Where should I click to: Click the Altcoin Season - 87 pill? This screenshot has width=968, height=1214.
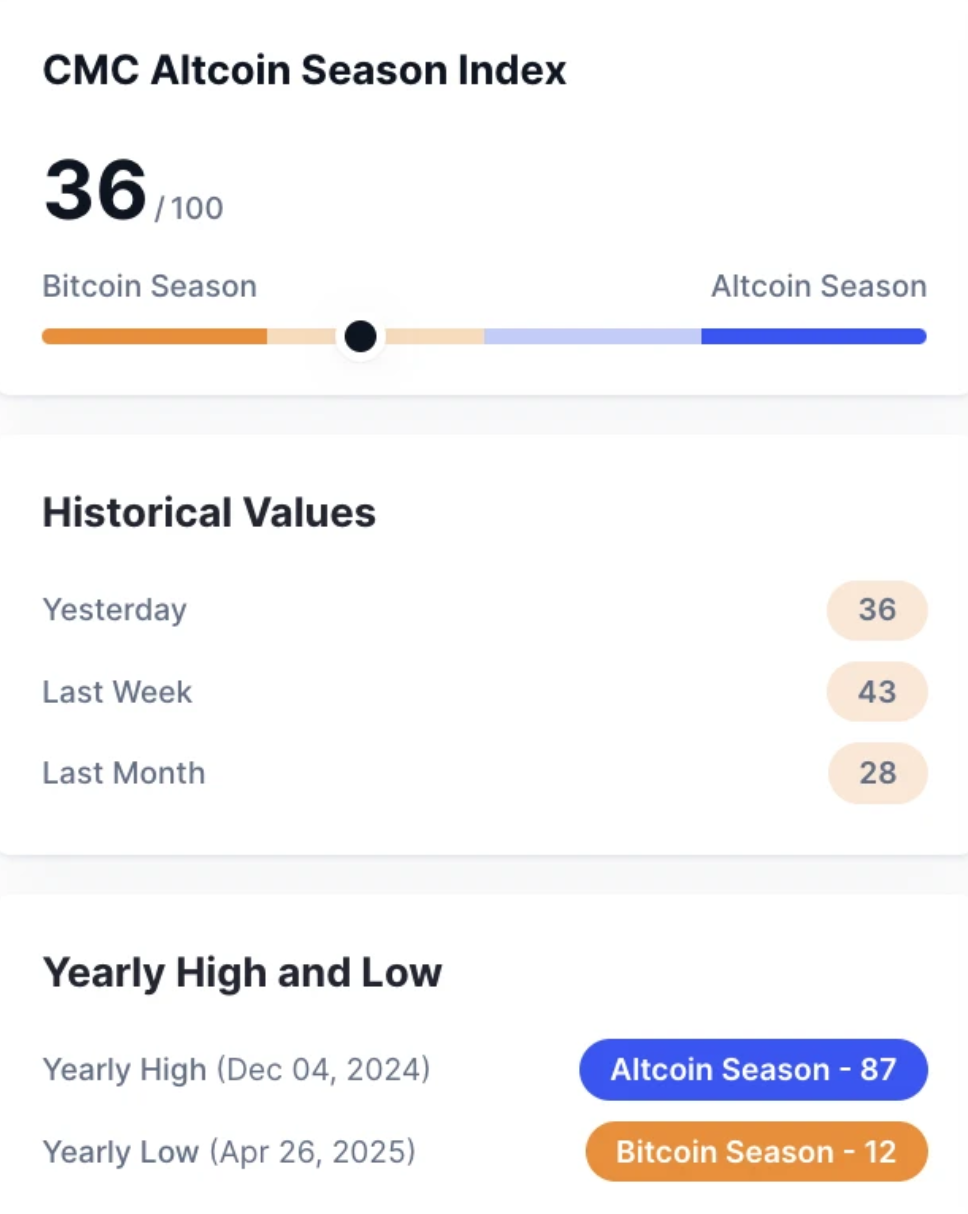click(754, 1070)
